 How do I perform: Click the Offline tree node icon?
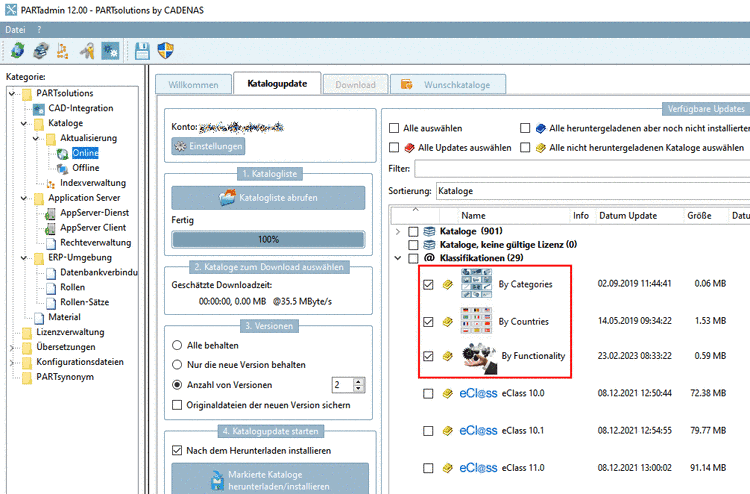[x=62, y=168]
